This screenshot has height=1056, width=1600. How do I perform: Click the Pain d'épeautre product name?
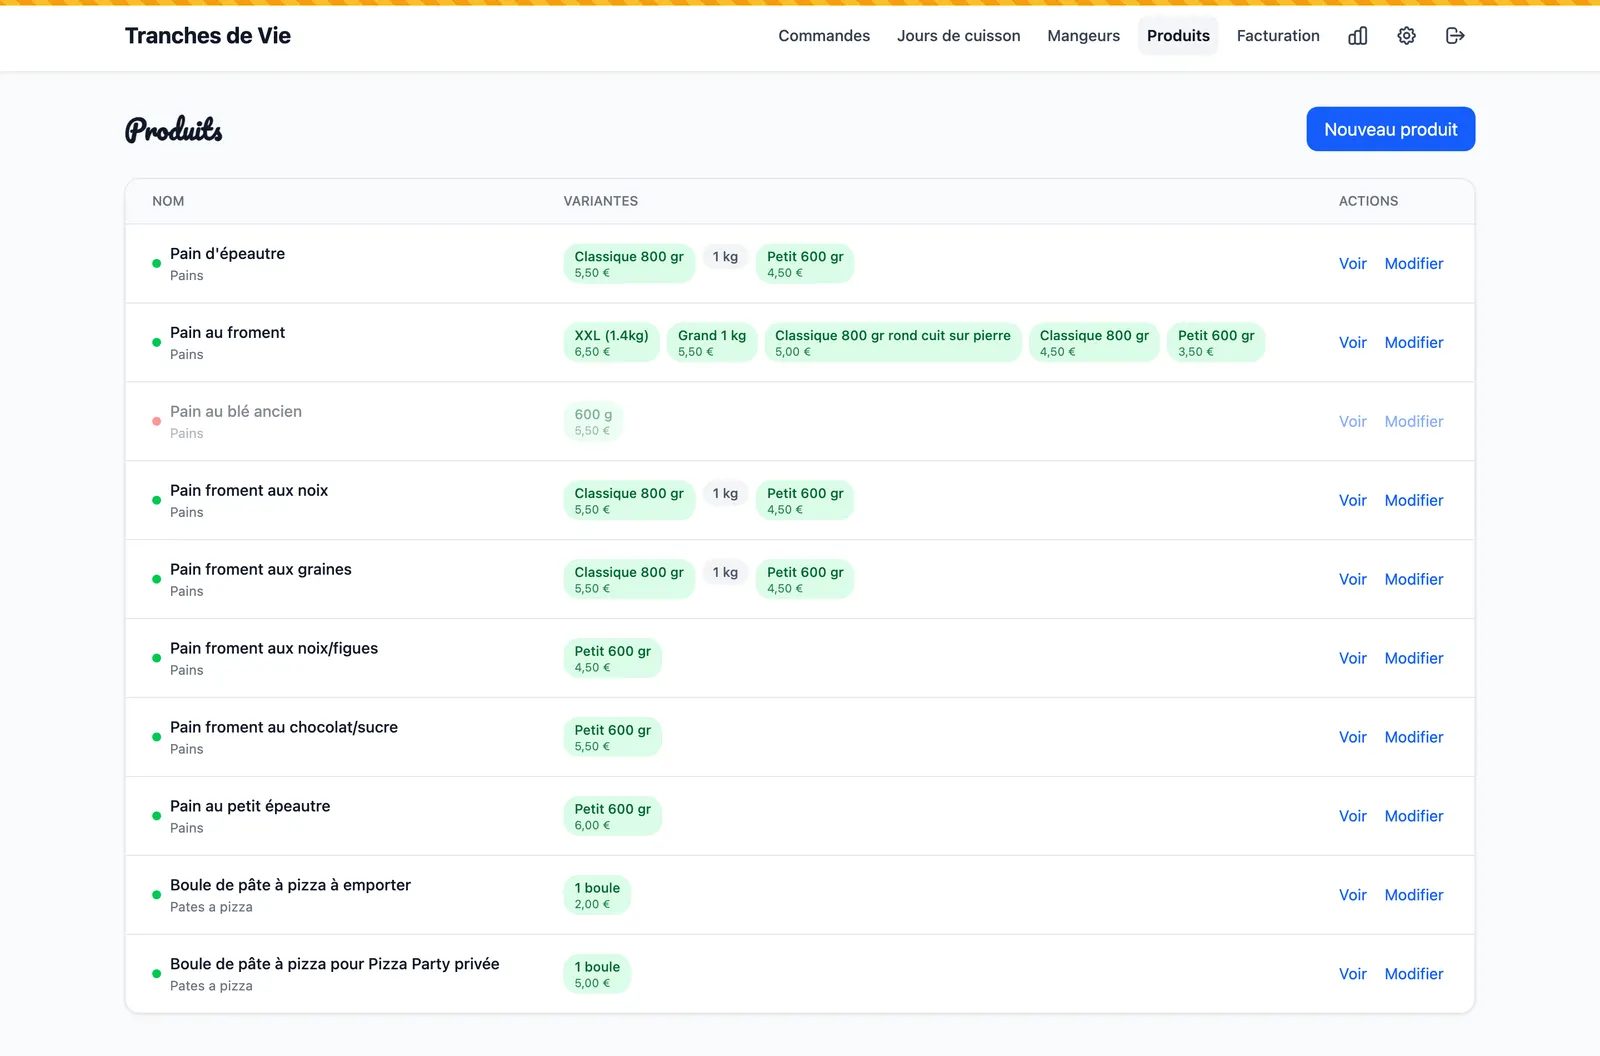[227, 254]
